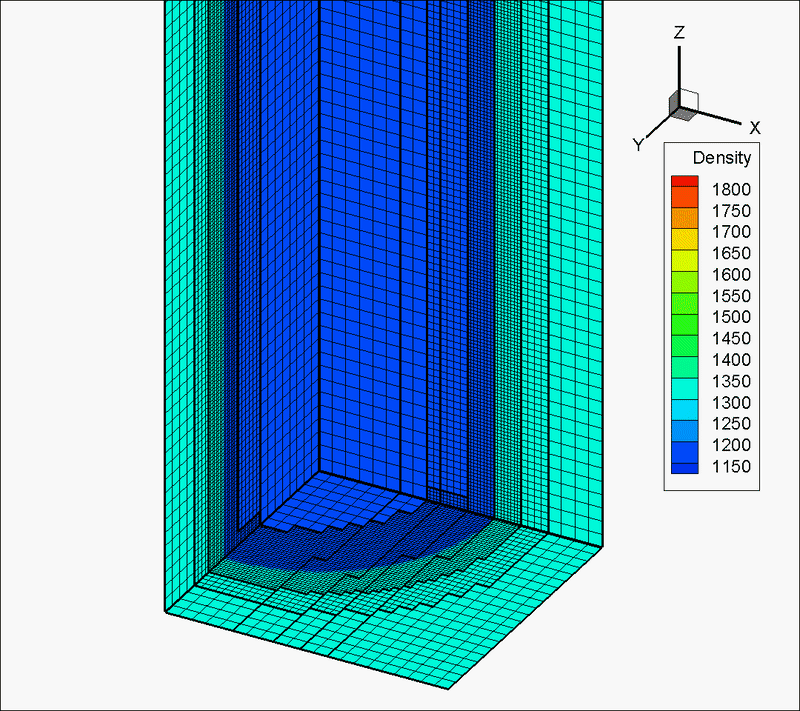Select the dark blue 1150 swatch
The width and height of the screenshot is (800, 711).
[684, 468]
